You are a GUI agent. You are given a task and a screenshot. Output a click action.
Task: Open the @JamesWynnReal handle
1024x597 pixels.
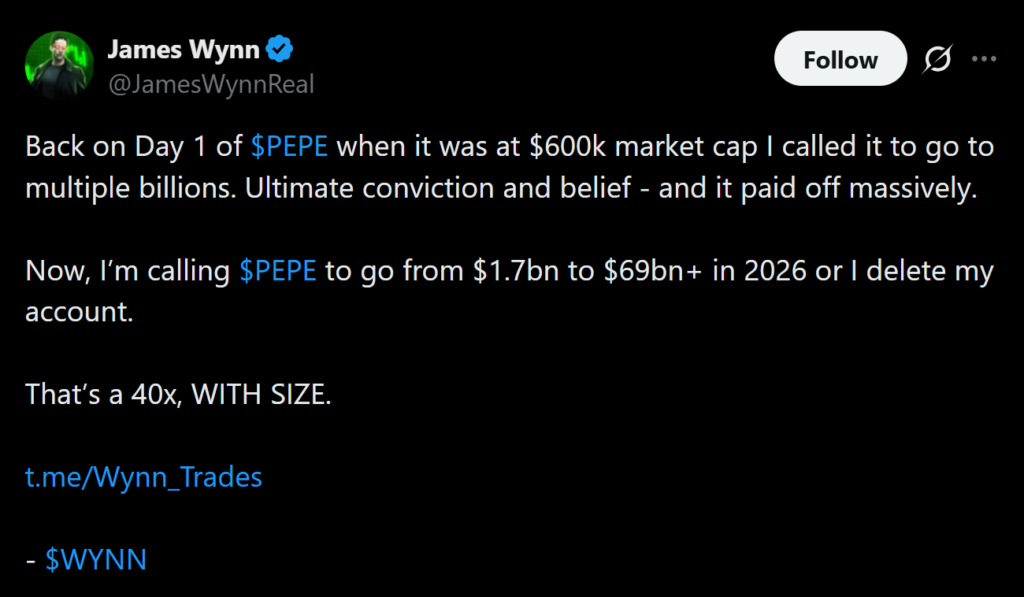[x=211, y=84]
